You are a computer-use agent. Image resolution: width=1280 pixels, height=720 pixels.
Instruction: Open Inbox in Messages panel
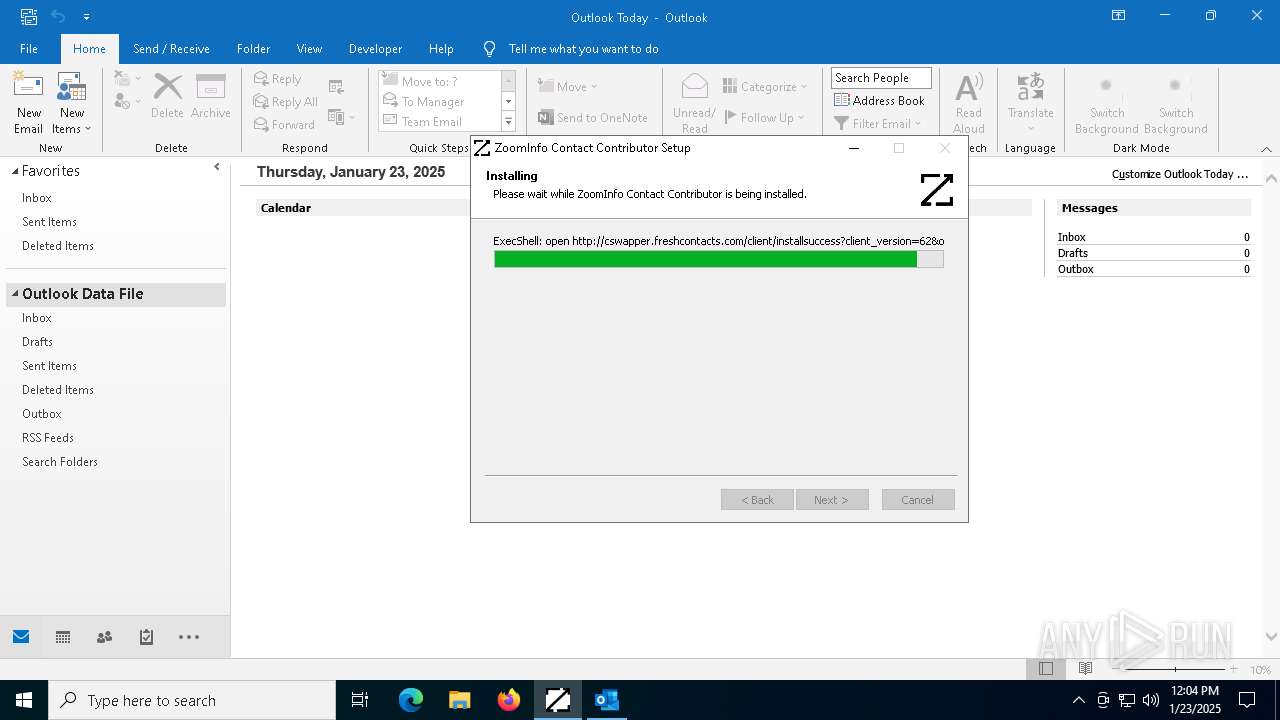(x=1071, y=237)
